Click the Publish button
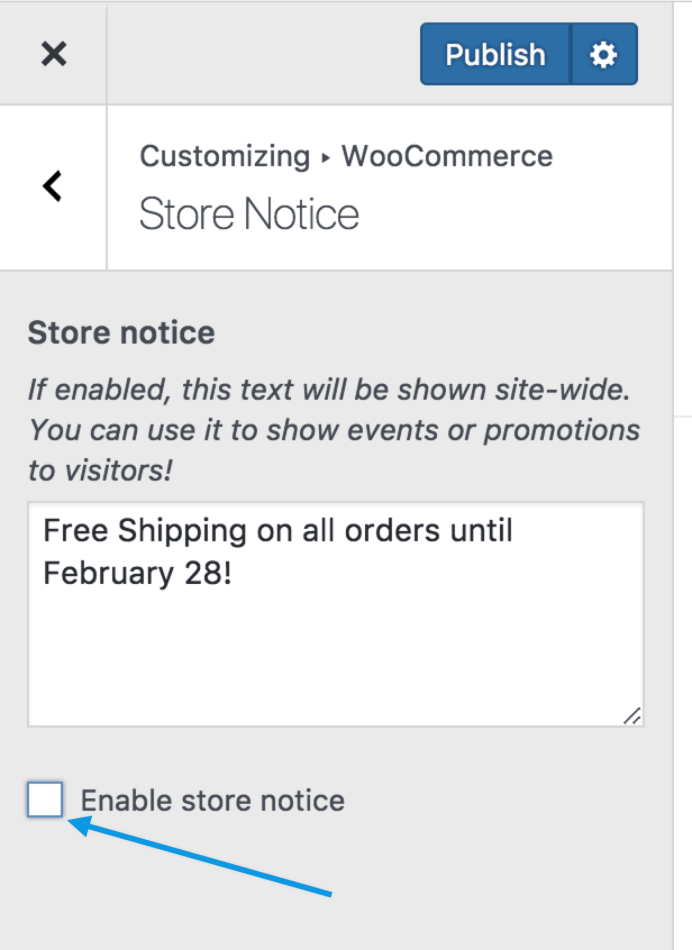The width and height of the screenshot is (692, 950). [x=495, y=54]
